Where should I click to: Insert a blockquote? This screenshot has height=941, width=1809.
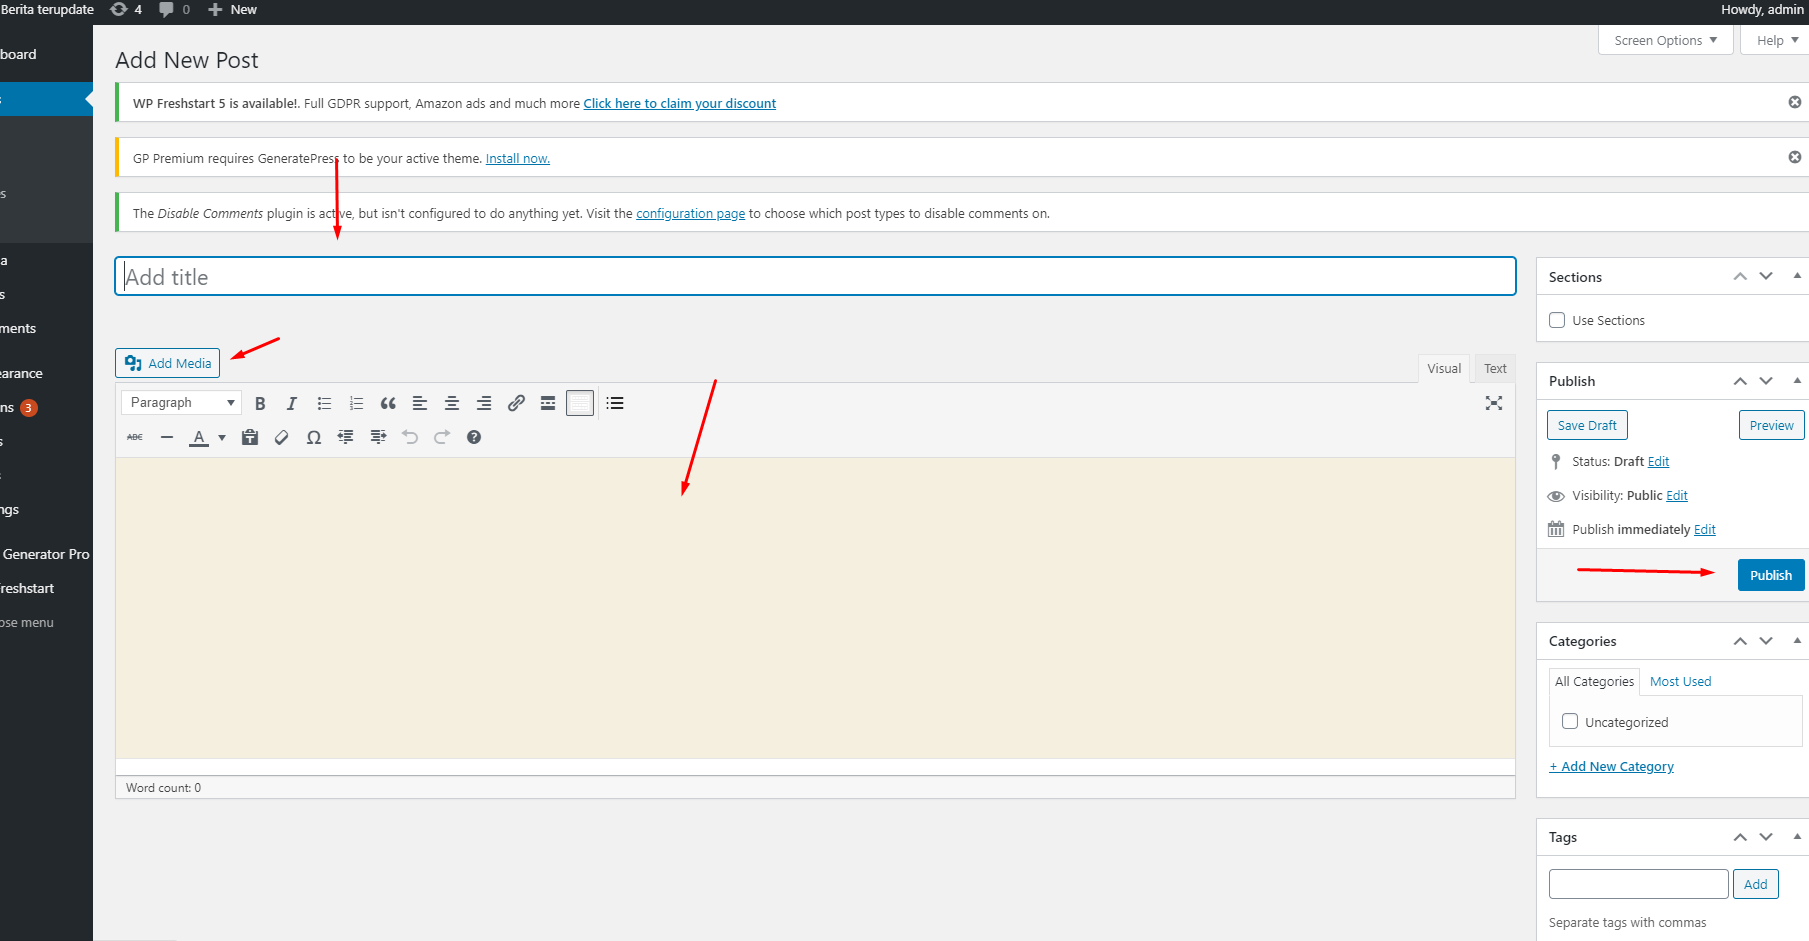point(388,403)
